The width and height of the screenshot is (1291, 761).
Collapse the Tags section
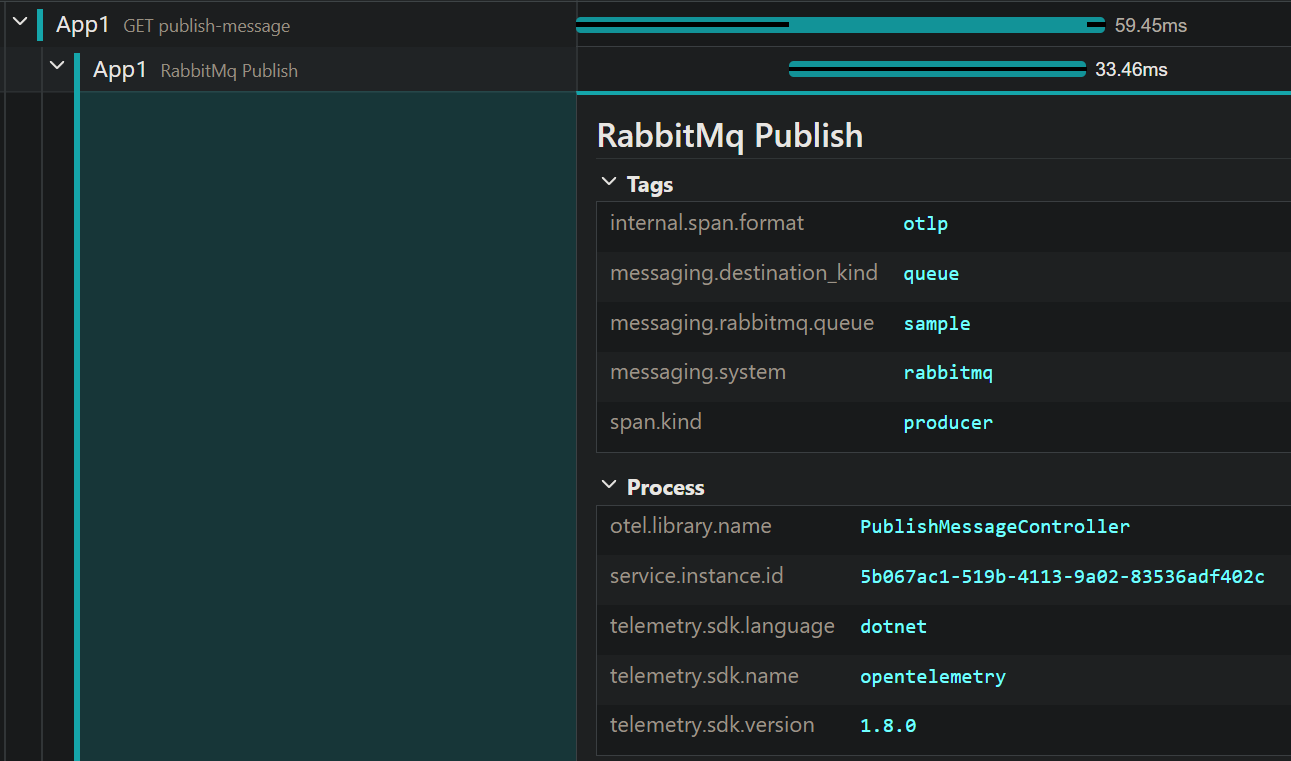coord(608,182)
